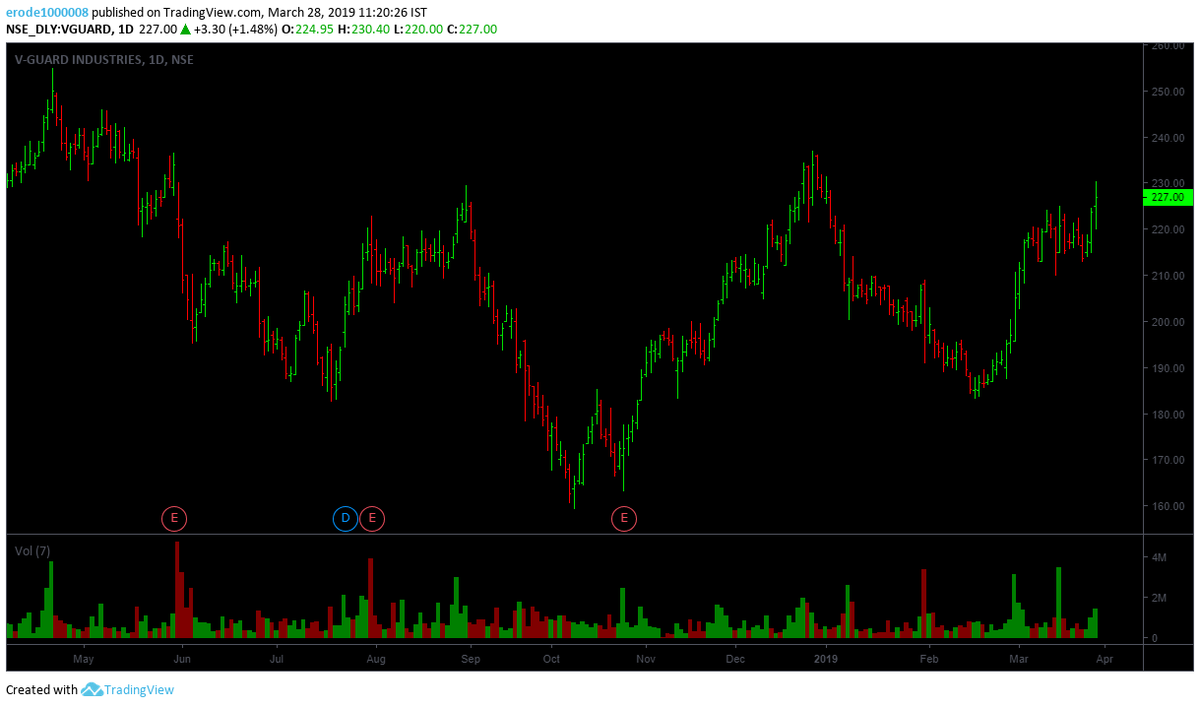Click the 2019 label on time axis
This screenshot has width=1200, height=707.
pyautogui.click(x=825, y=659)
